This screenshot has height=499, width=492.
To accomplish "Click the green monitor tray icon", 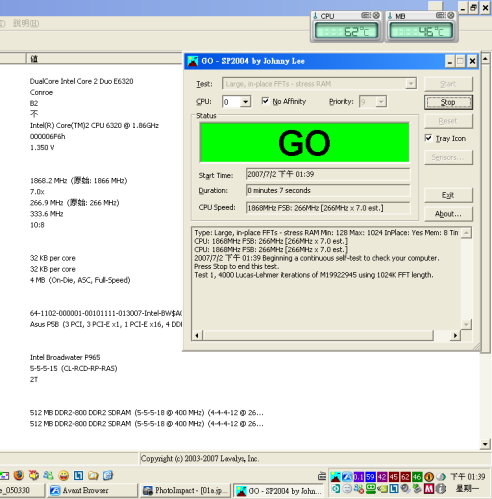I will [x=371, y=489].
